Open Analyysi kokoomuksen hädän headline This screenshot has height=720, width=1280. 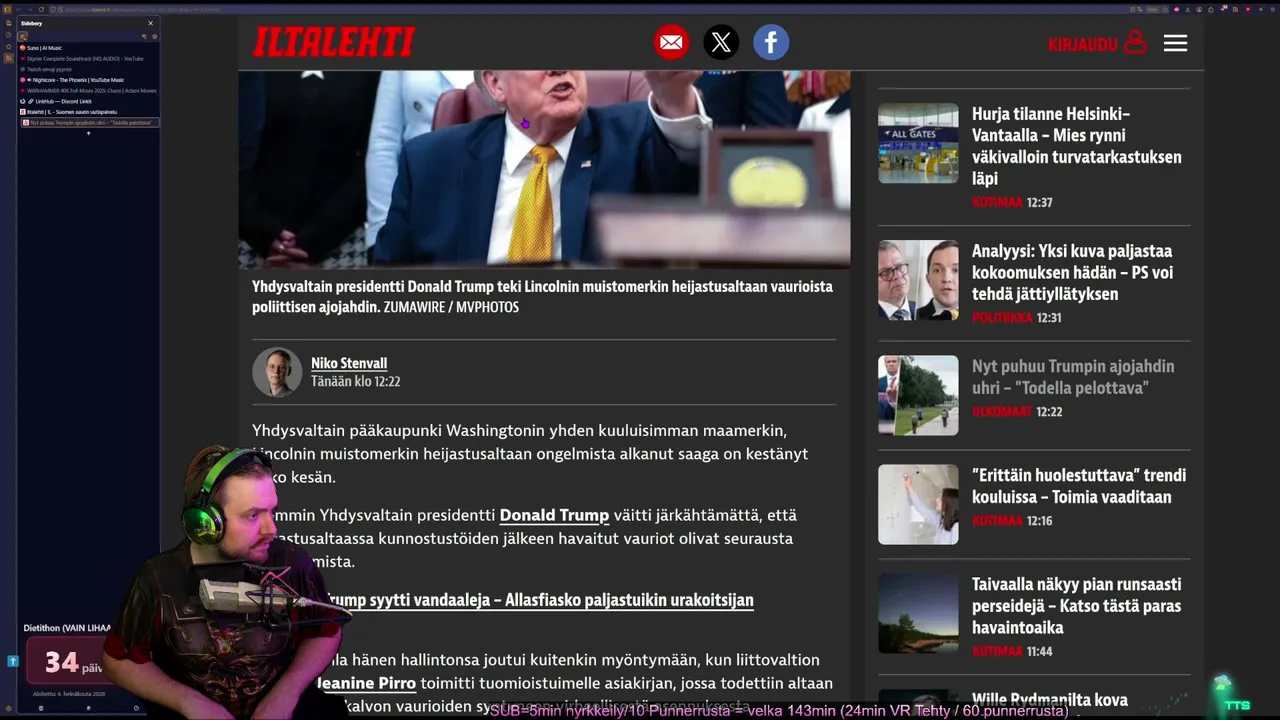(1073, 272)
